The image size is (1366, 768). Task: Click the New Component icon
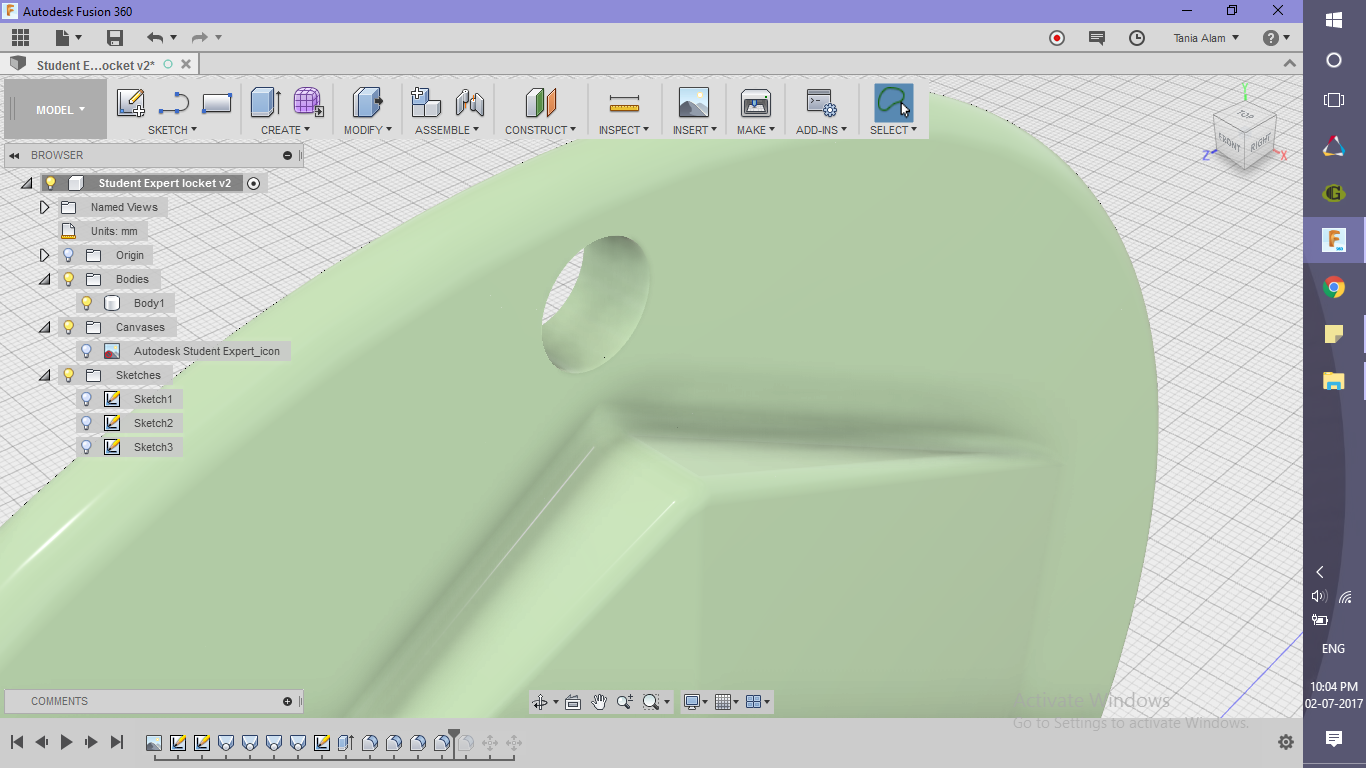tap(427, 103)
